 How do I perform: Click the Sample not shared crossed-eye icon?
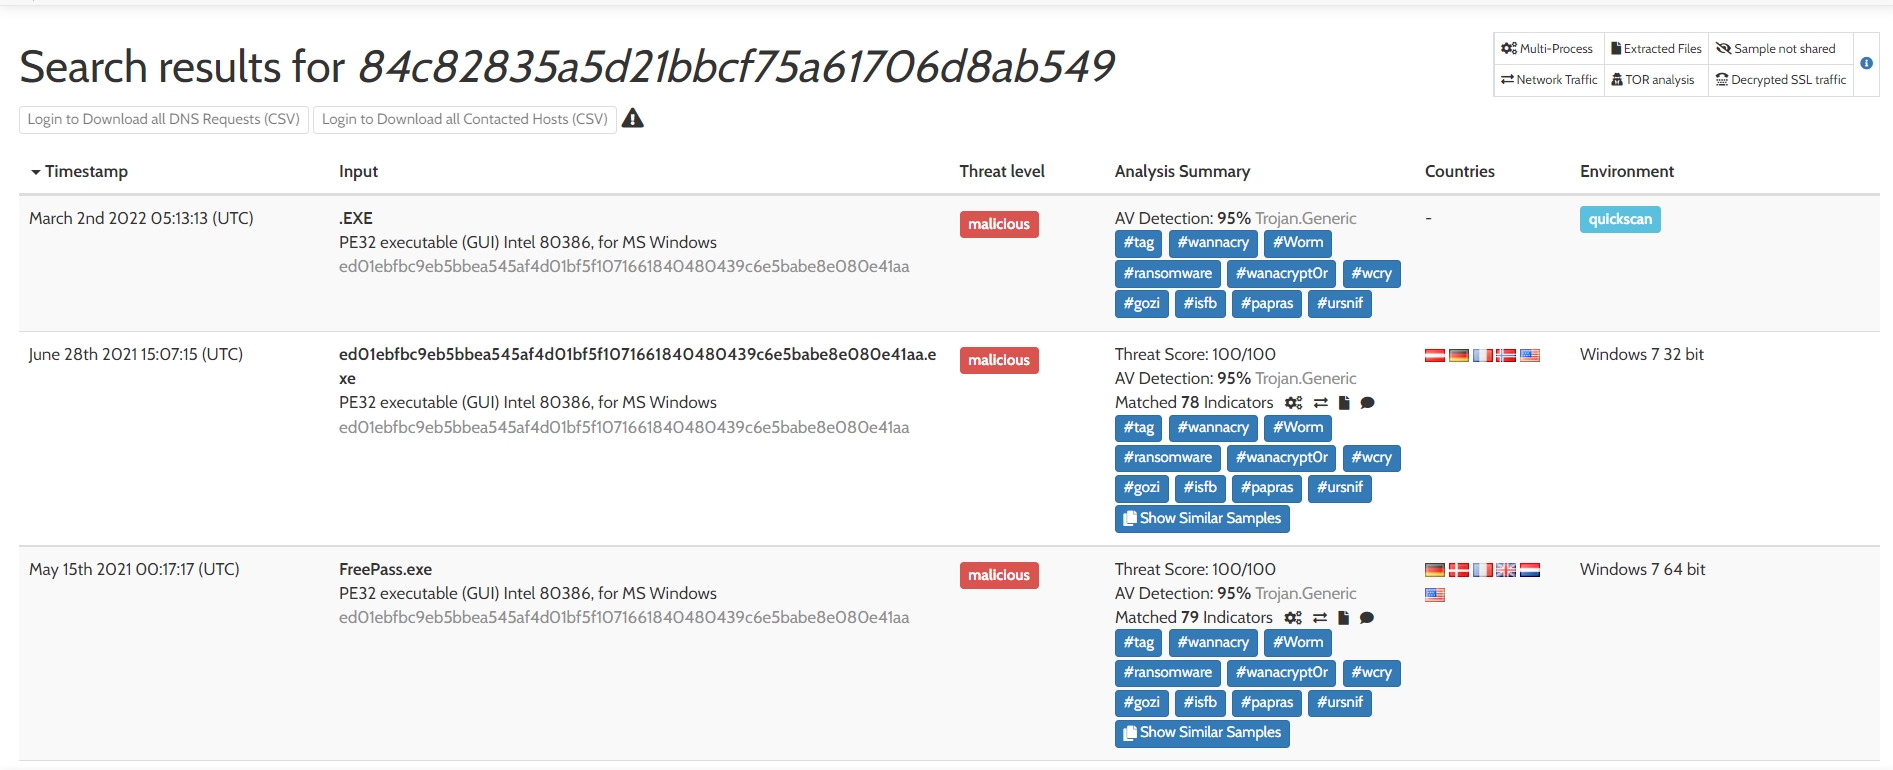coord(1723,49)
